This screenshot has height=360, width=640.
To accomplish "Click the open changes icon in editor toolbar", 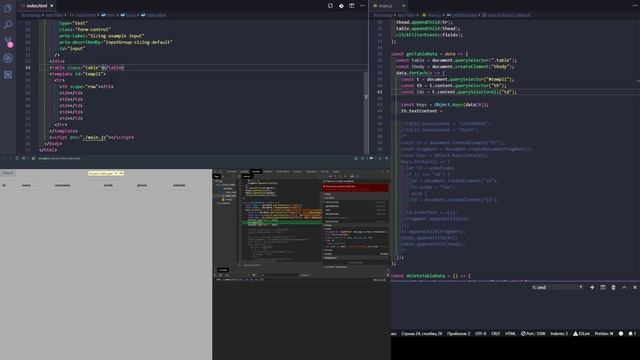I will (x=330, y=6).
